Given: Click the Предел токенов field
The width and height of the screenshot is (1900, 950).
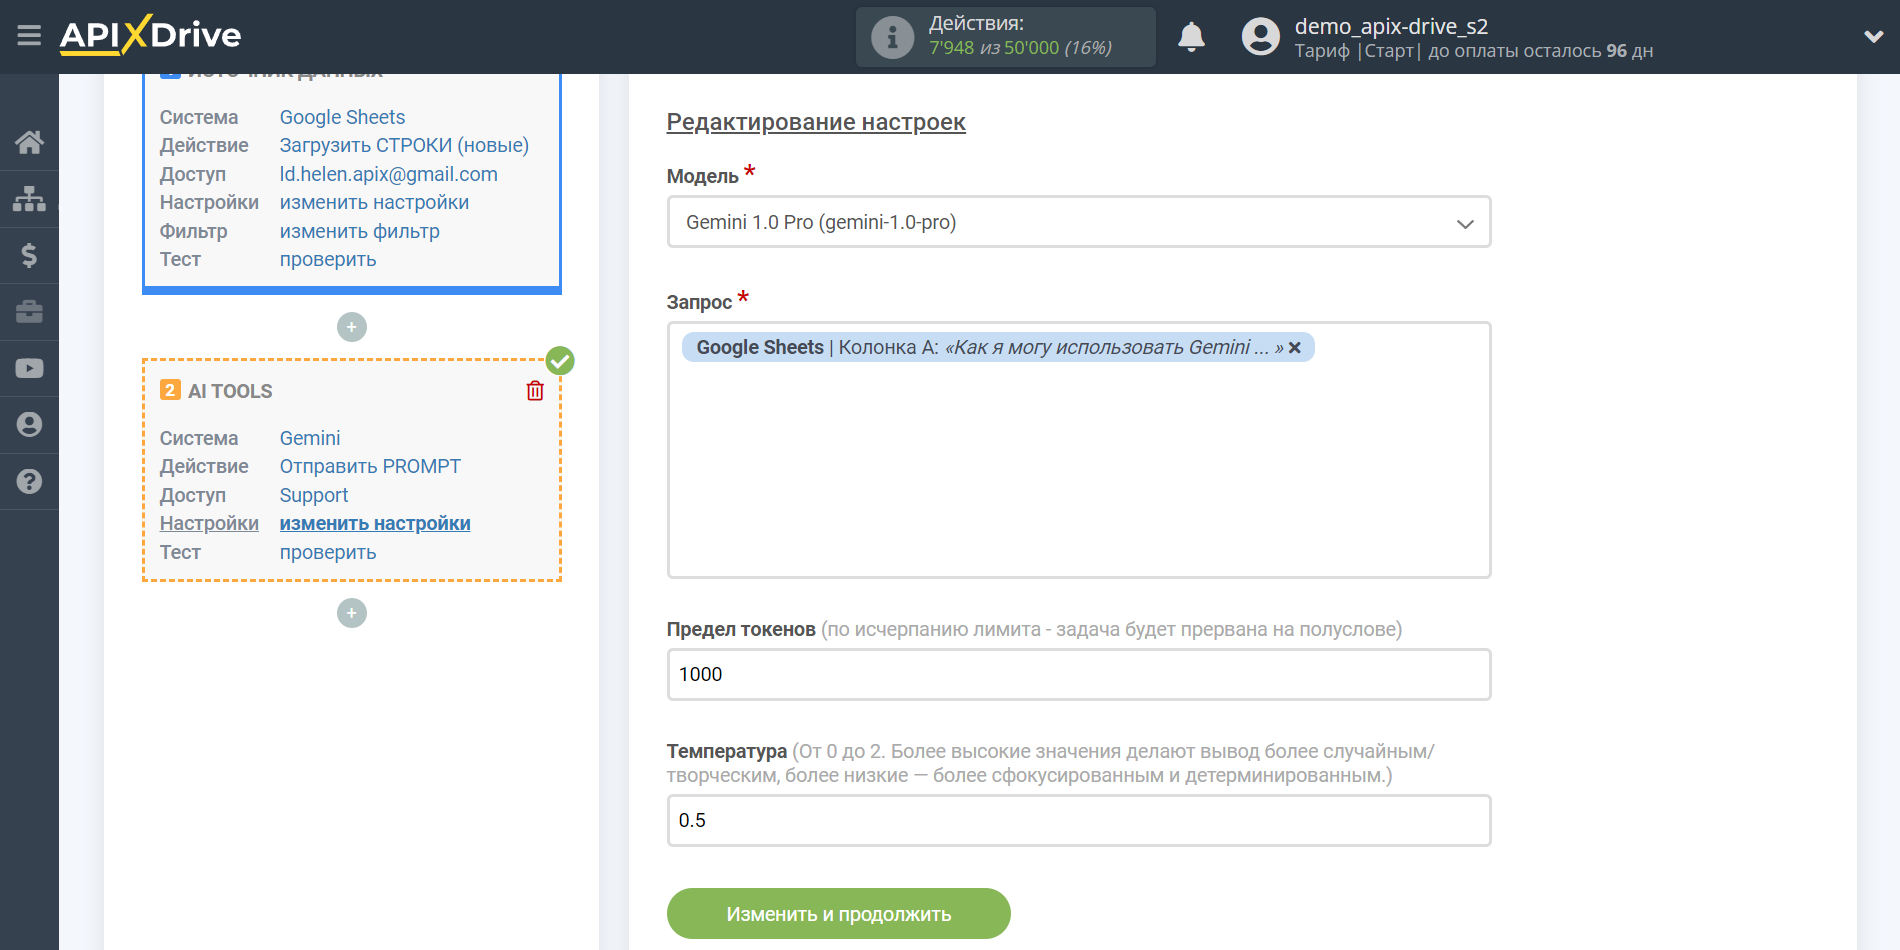Looking at the screenshot, I should [x=1079, y=674].
